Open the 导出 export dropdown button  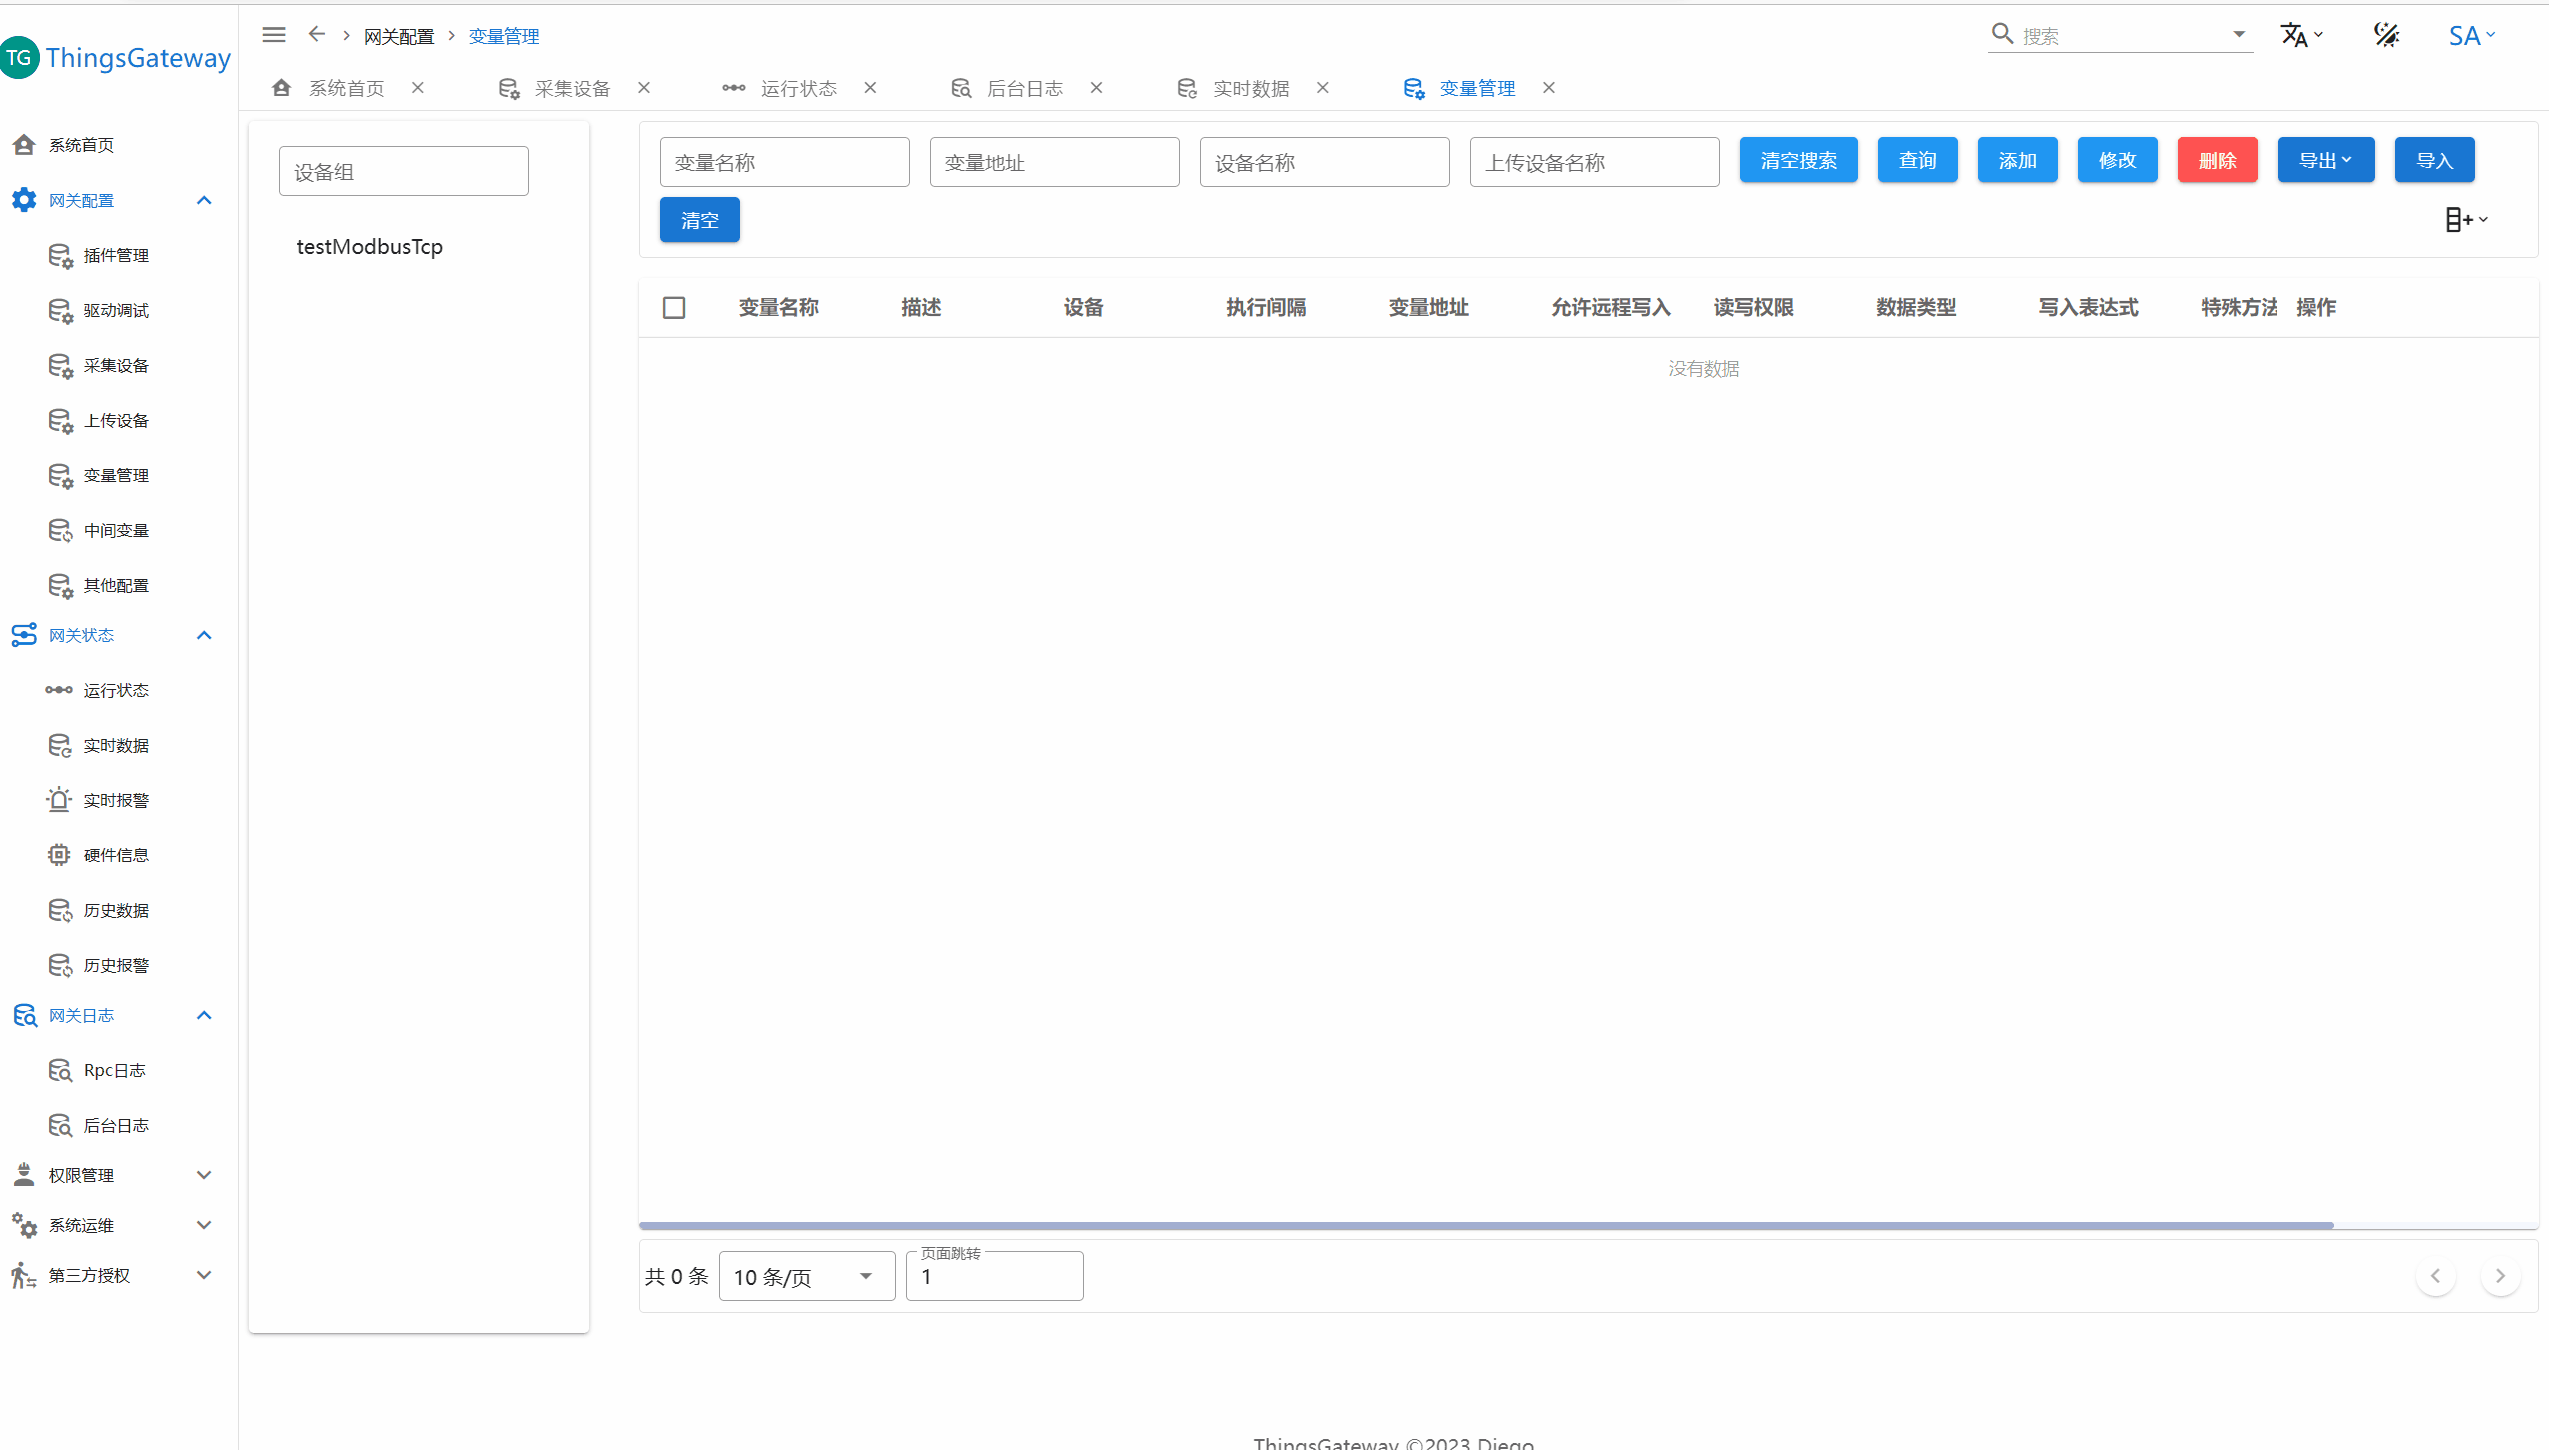(x=2325, y=161)
